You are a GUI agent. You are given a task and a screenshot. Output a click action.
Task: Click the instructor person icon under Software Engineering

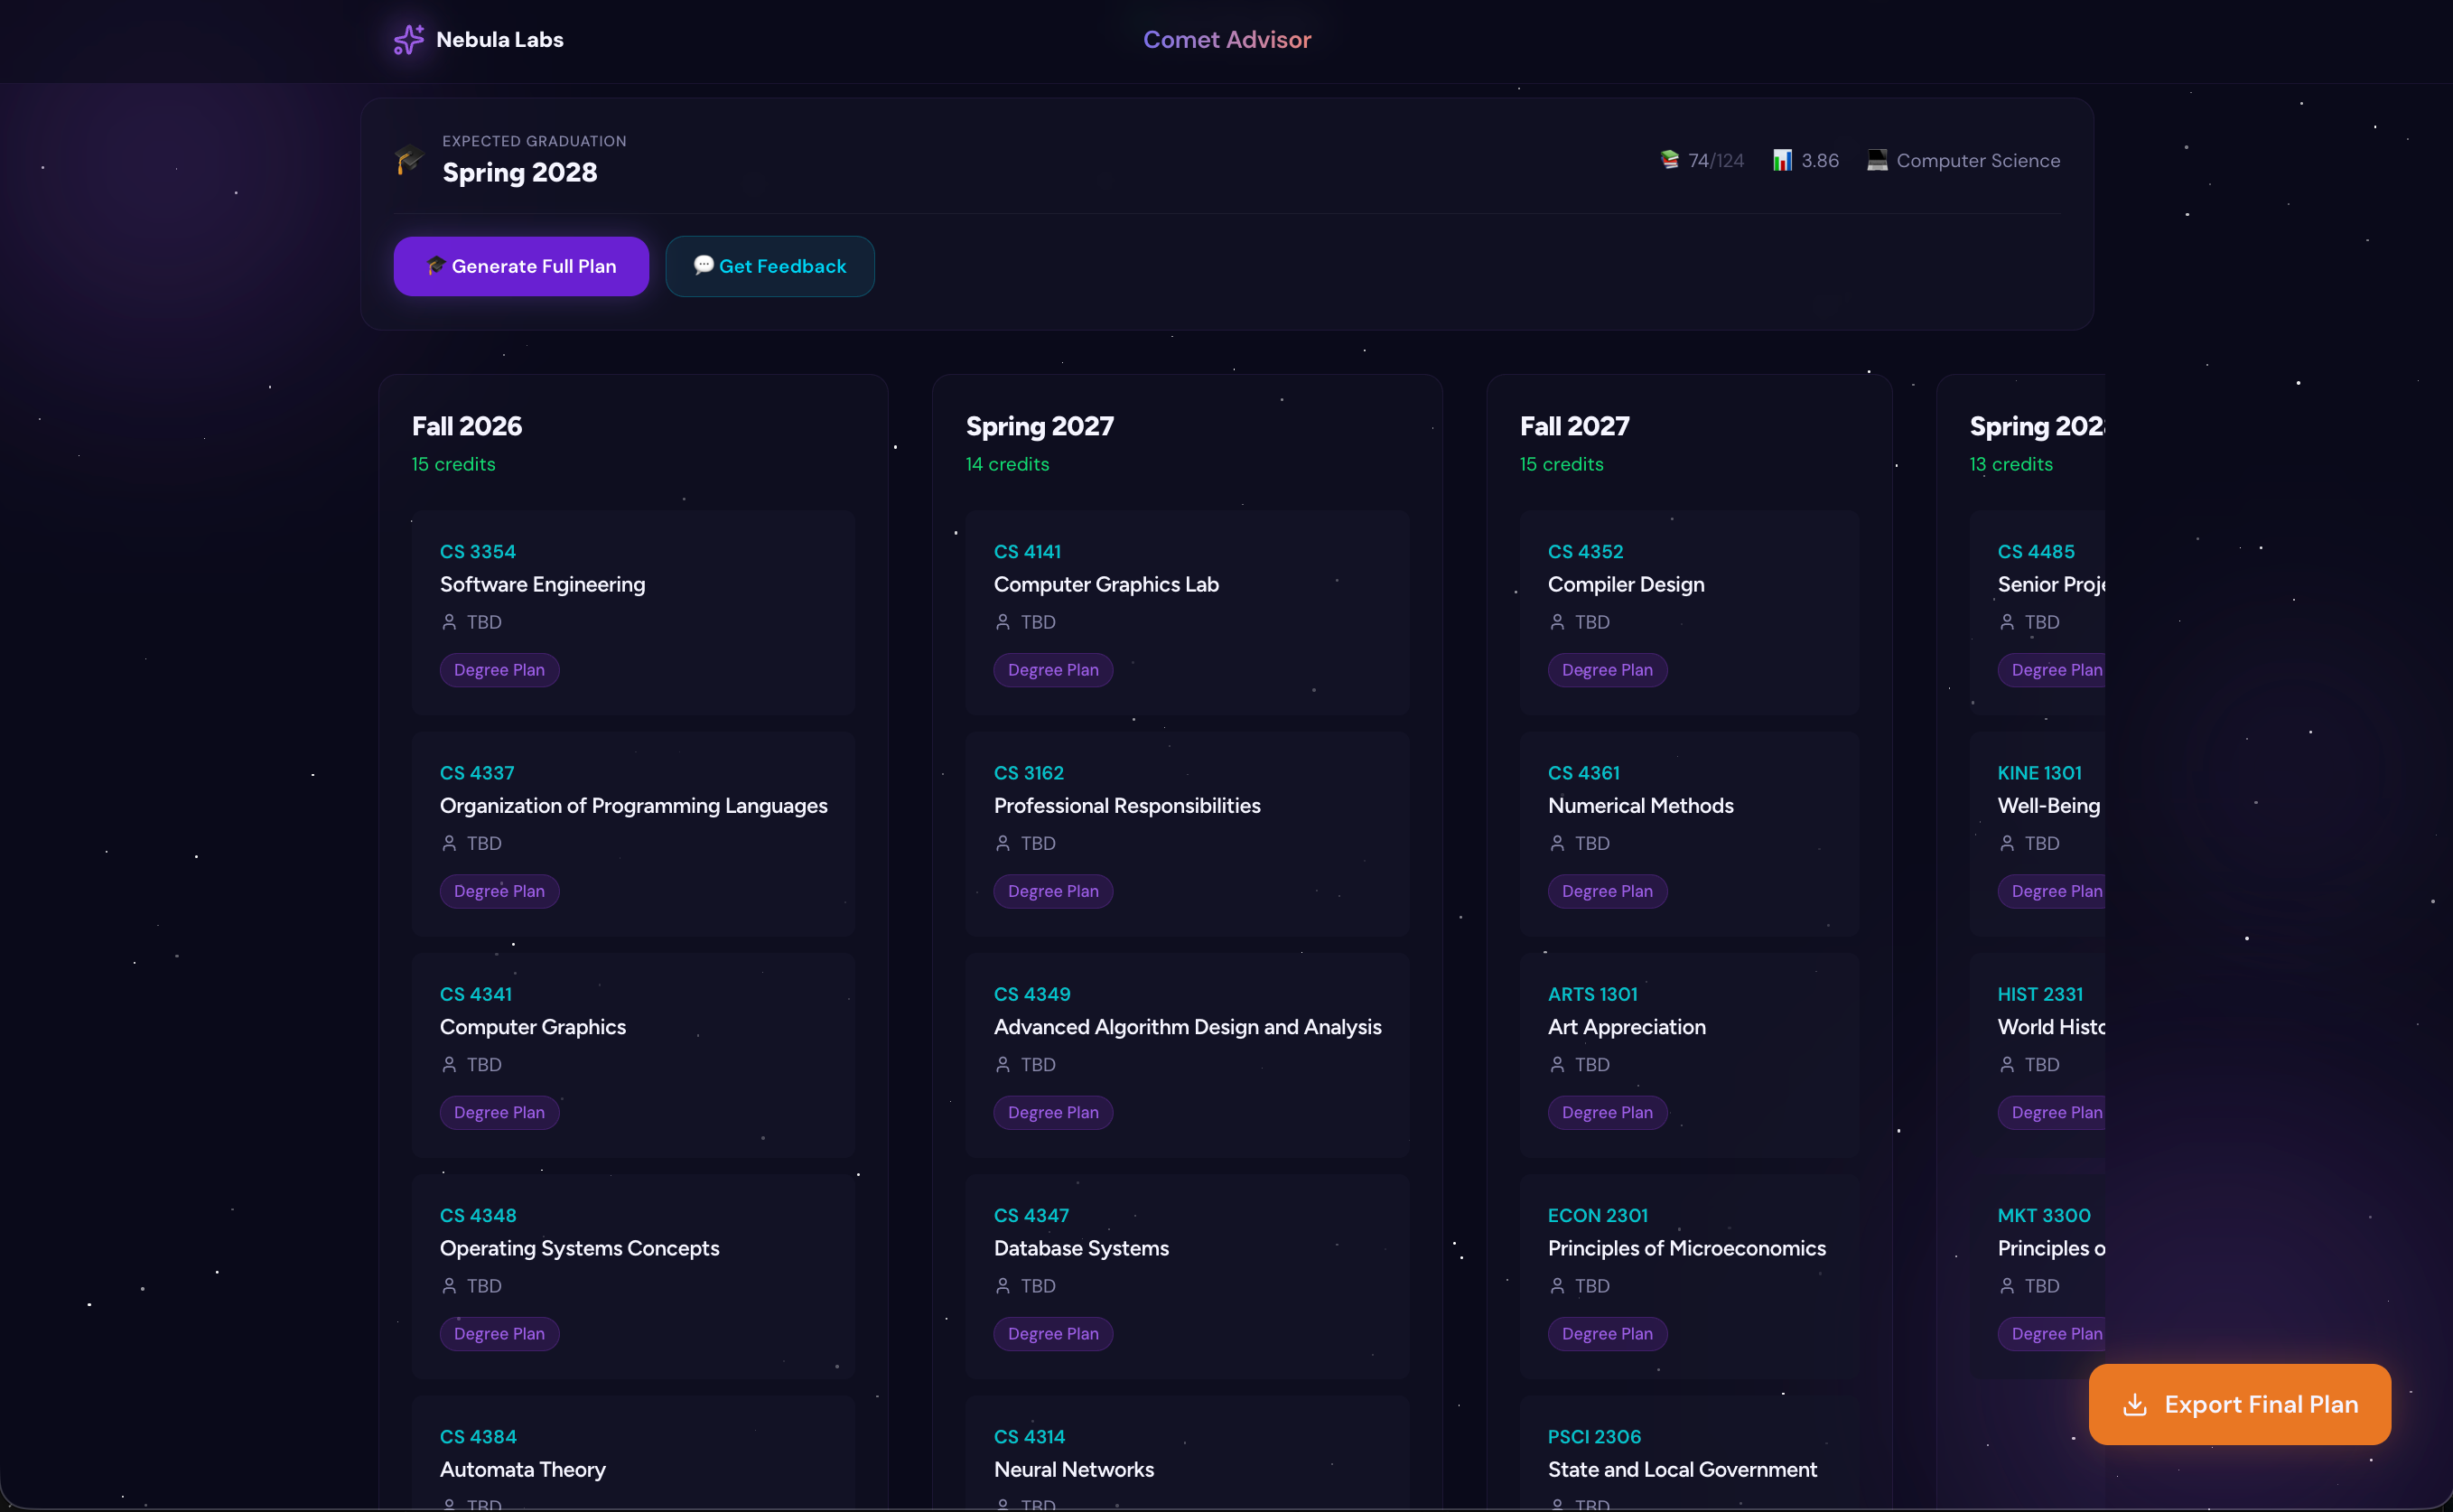click(449, 622)
